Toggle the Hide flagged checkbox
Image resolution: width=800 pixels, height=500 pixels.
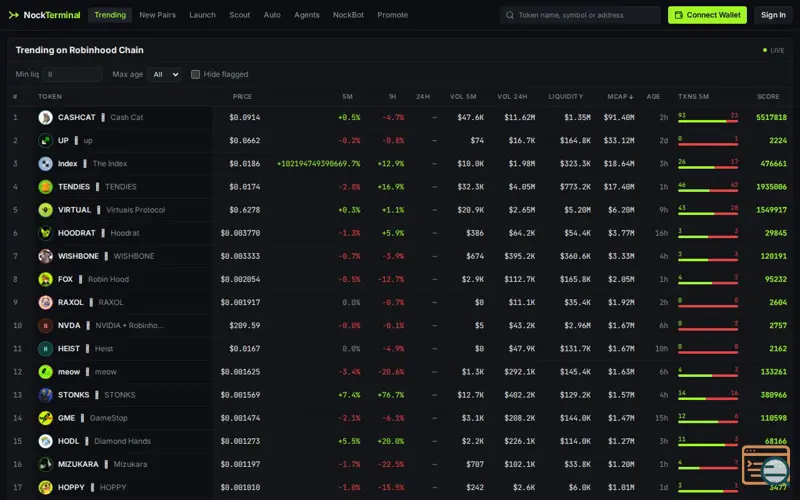(x=195, y=74)
